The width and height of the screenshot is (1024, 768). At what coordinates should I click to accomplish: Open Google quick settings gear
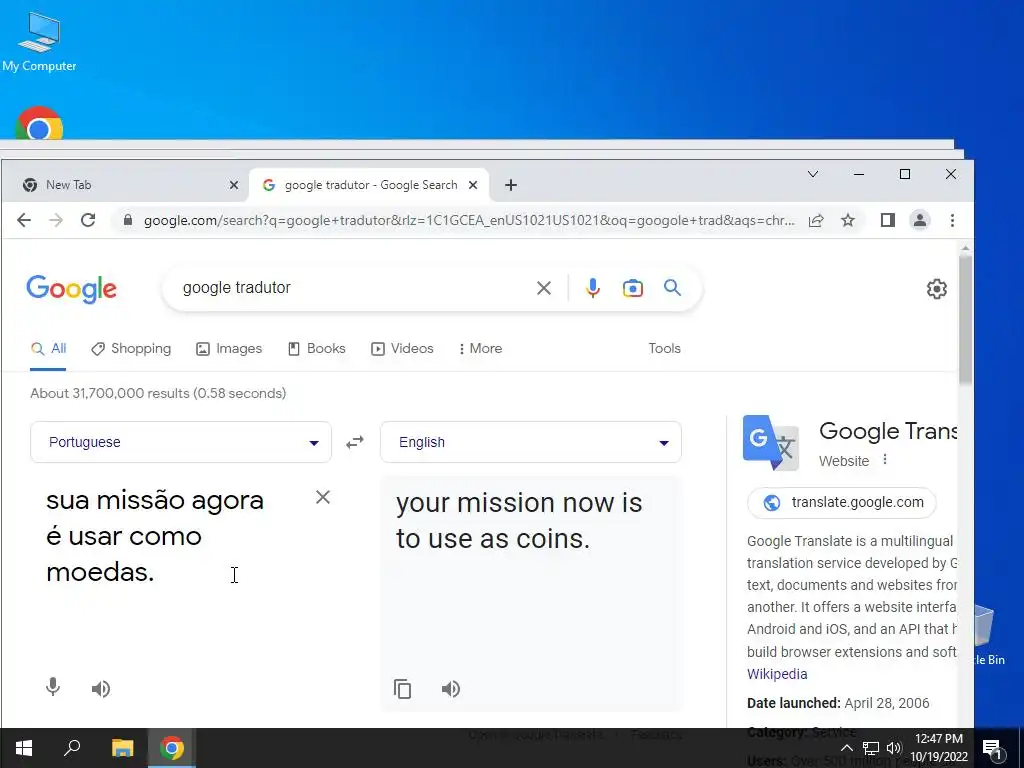point(936,289)
